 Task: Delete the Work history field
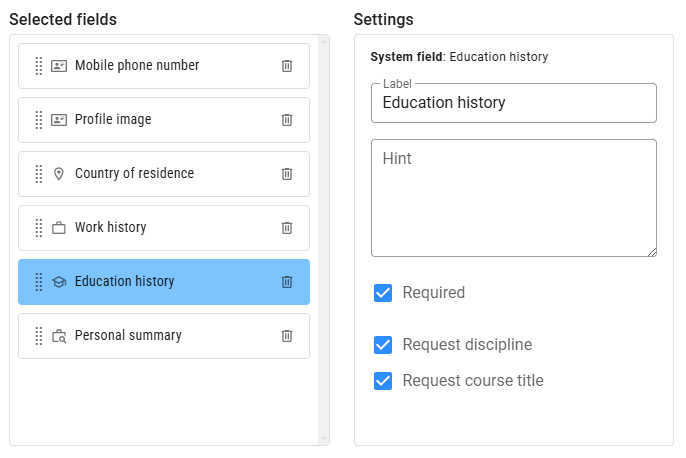287,228
